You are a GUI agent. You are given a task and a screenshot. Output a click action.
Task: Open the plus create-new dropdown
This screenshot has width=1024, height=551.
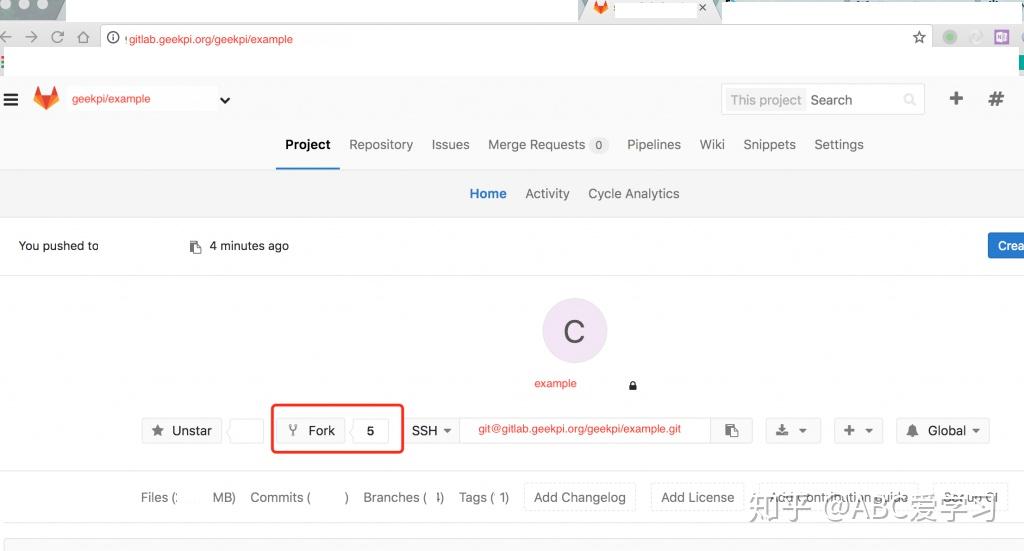858,431
